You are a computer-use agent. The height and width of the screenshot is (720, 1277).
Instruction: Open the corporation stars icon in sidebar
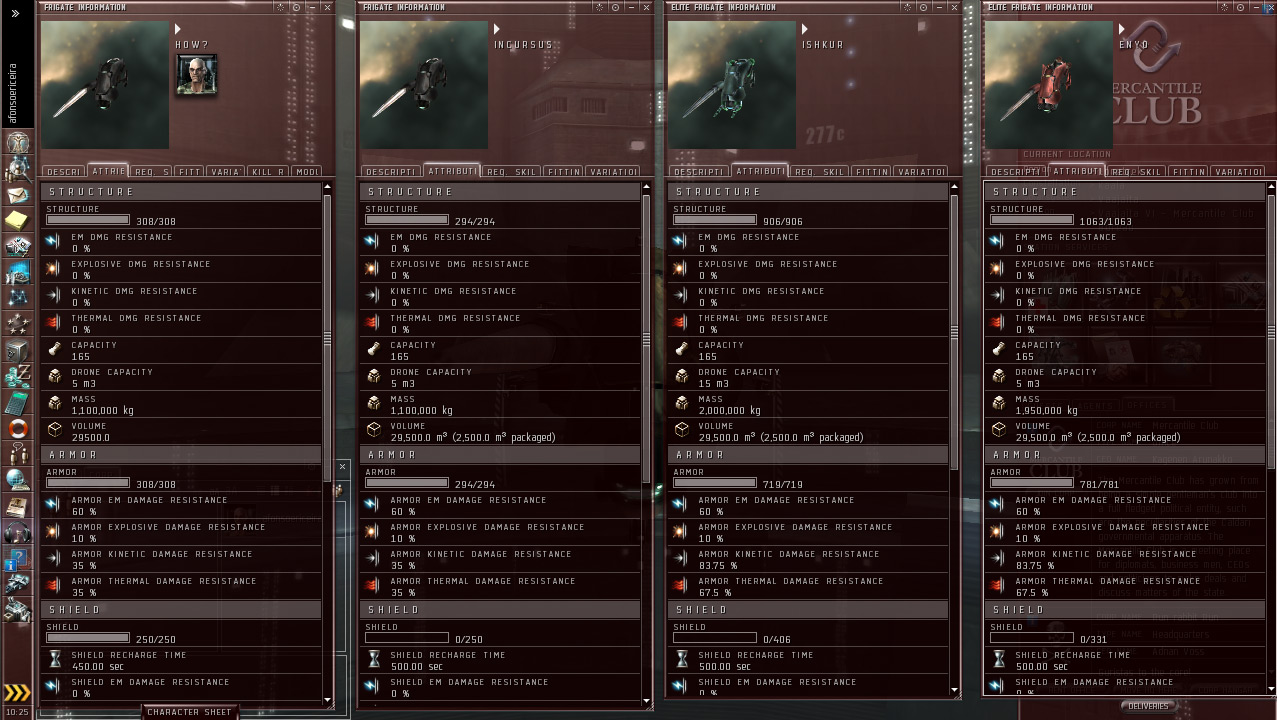(17, 324)
